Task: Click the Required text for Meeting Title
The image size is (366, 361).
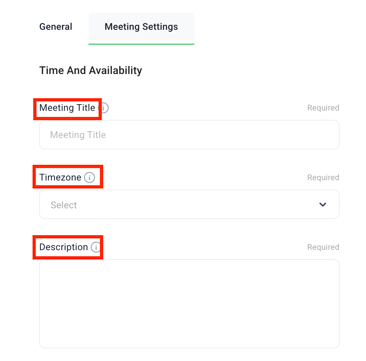Action: tap(323, 108)
